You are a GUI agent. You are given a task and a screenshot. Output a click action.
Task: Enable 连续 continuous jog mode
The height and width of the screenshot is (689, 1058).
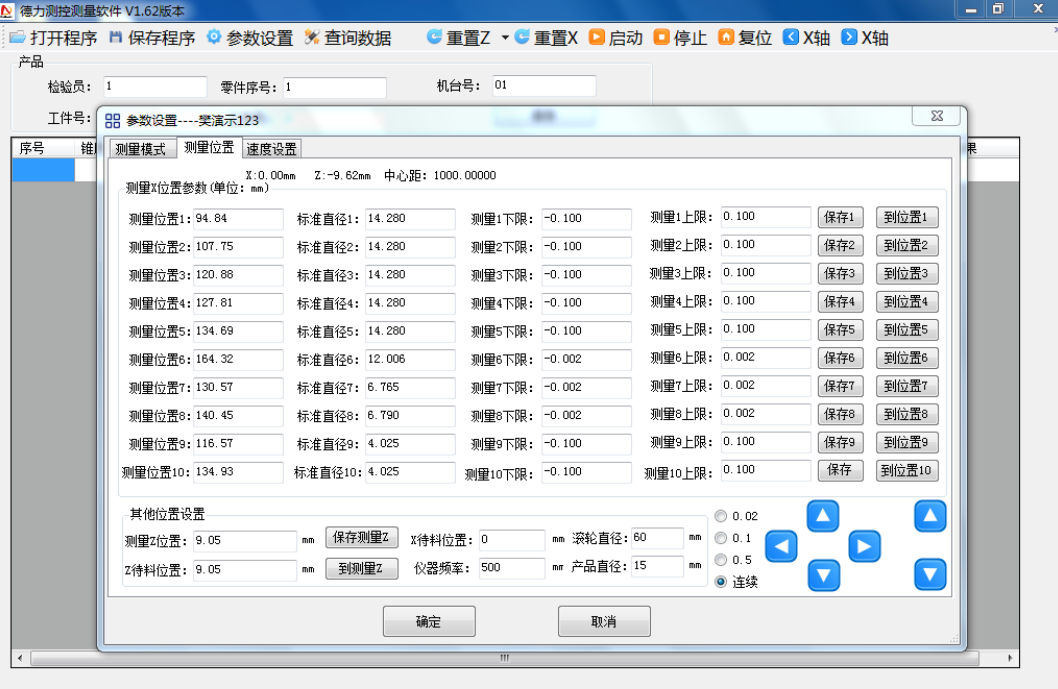click(720, 581)
